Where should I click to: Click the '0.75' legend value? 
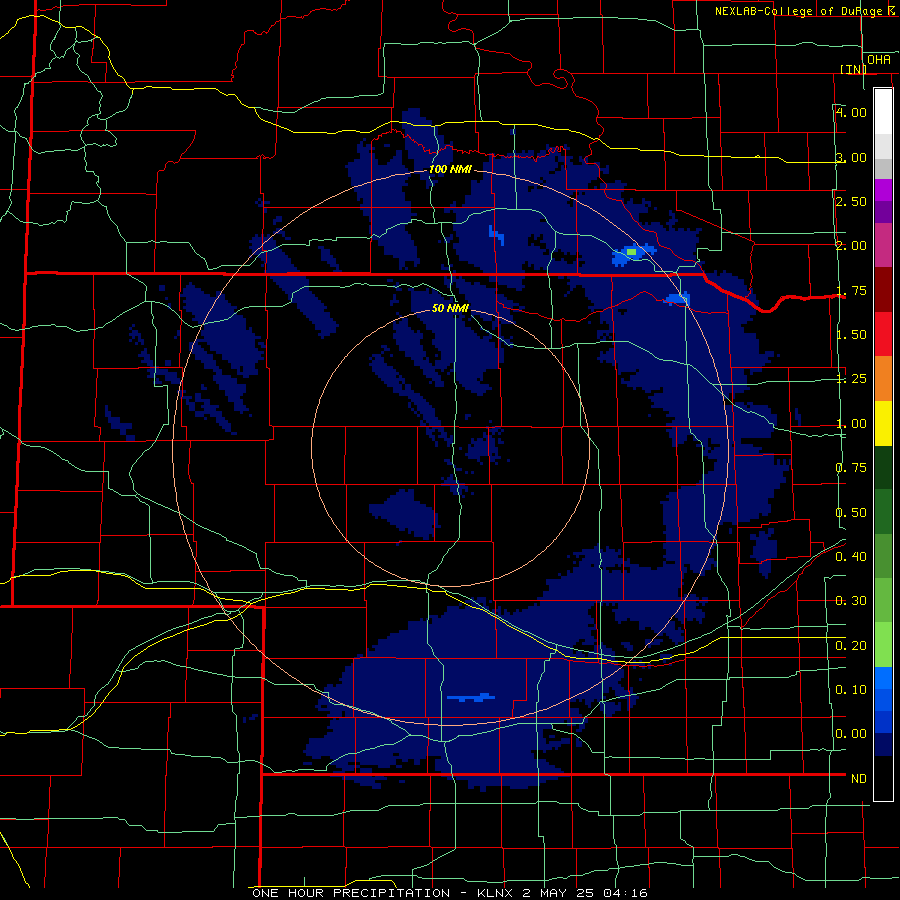(851, 468)
